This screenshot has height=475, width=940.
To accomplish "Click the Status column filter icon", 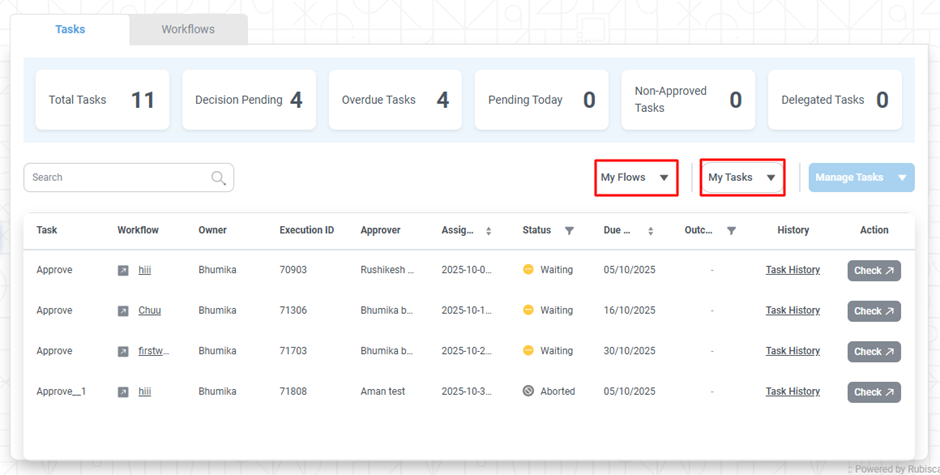I will tap(569, 231).
